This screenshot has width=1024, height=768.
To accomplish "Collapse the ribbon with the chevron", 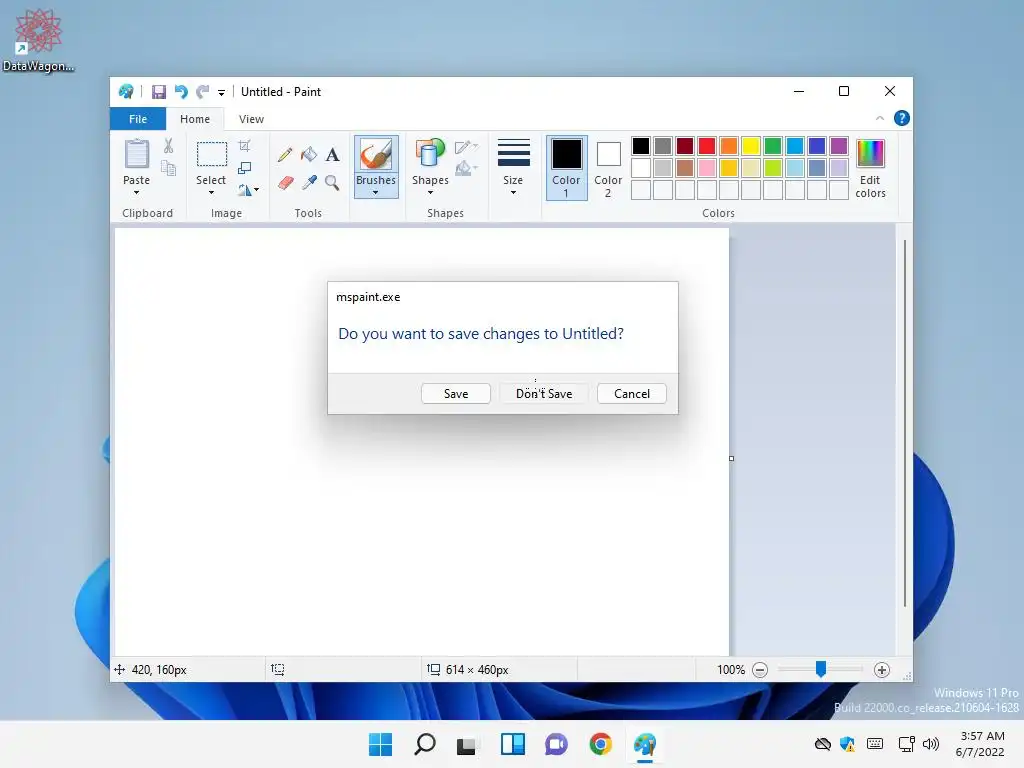I will [x=880, y=118].
